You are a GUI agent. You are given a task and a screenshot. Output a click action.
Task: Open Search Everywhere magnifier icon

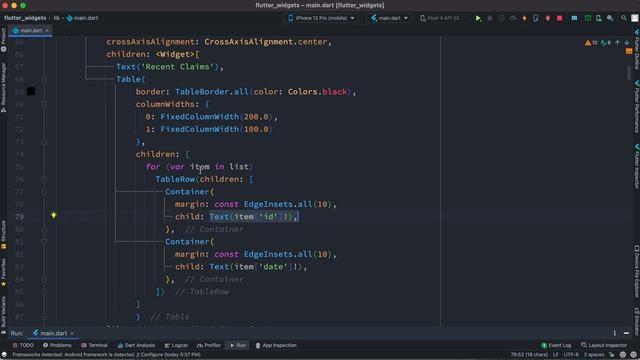[624, 18]
